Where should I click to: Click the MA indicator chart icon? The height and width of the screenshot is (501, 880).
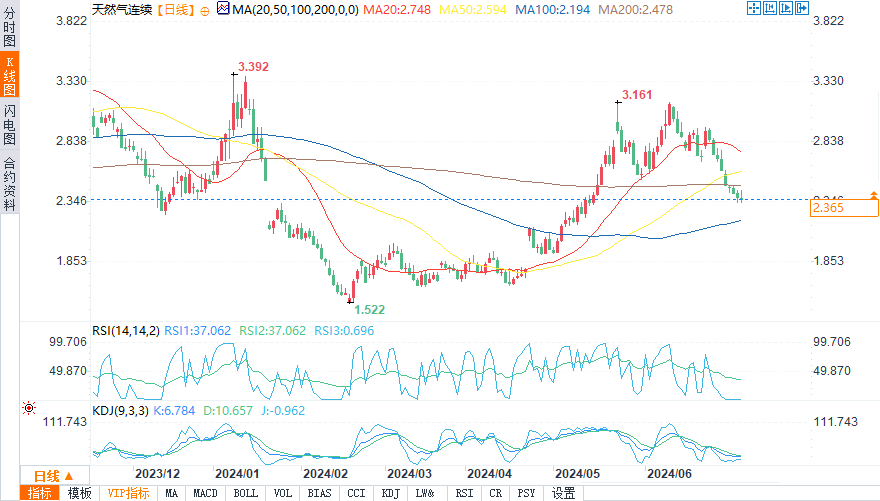tap(222, 10)
